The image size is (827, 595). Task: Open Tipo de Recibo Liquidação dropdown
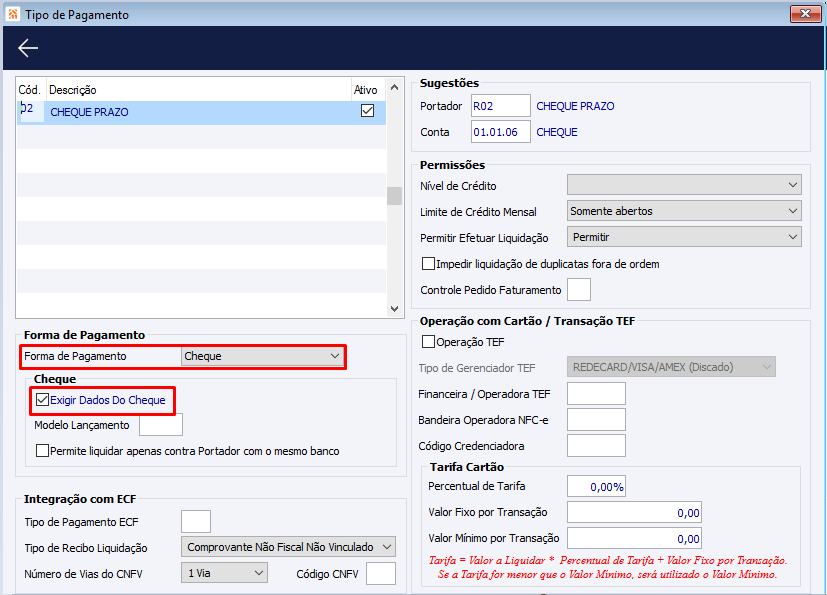coord(289,547)
